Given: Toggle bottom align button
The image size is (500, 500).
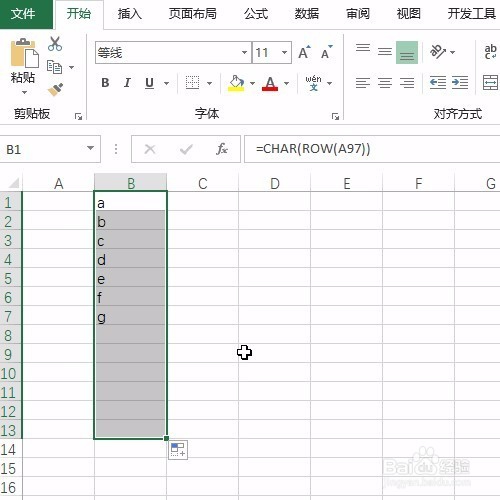Looking at the screenshot, I should click(407, 52).
